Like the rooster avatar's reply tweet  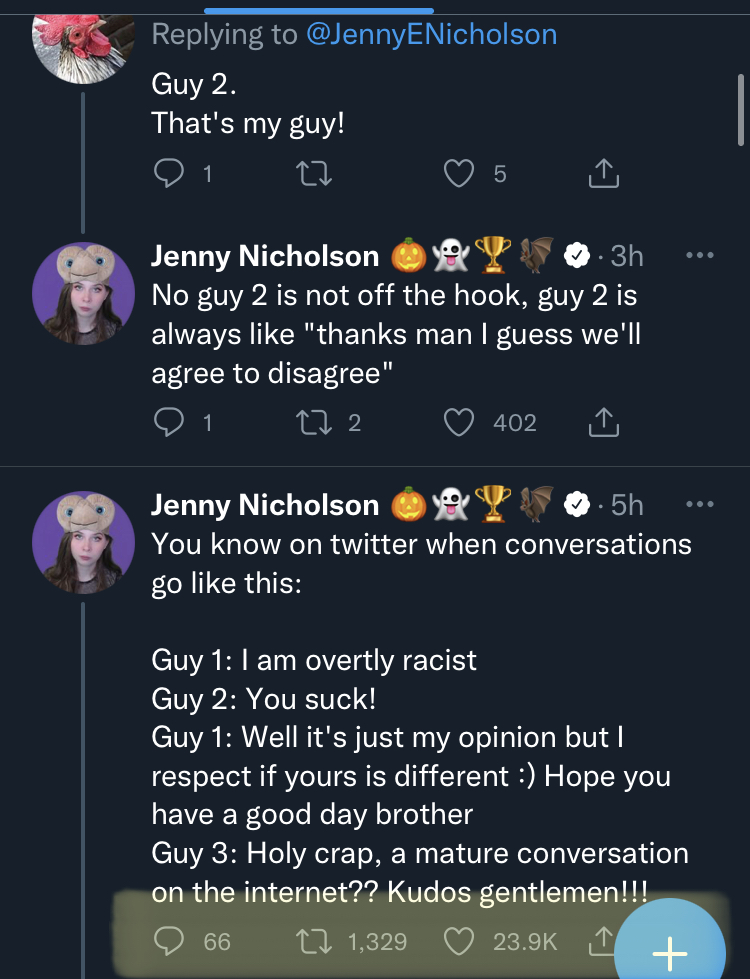[459, 174]
